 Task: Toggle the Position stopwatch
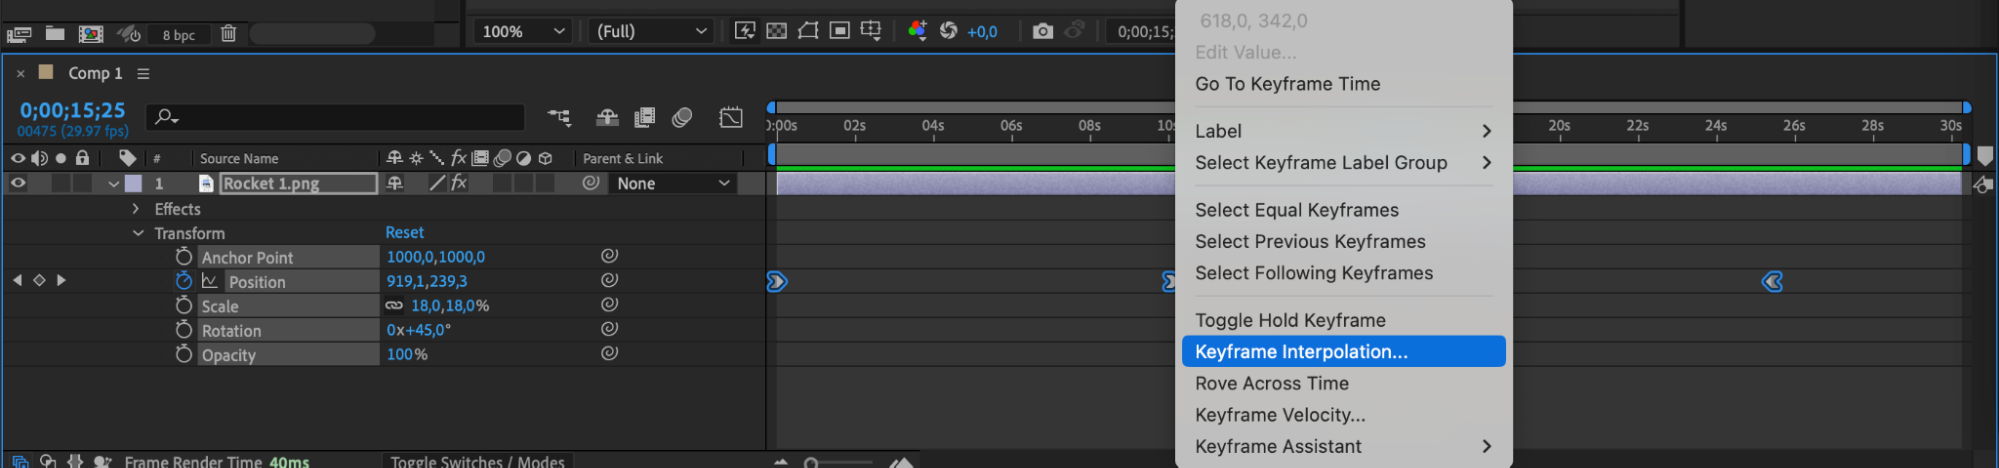[x=184, y=281]
